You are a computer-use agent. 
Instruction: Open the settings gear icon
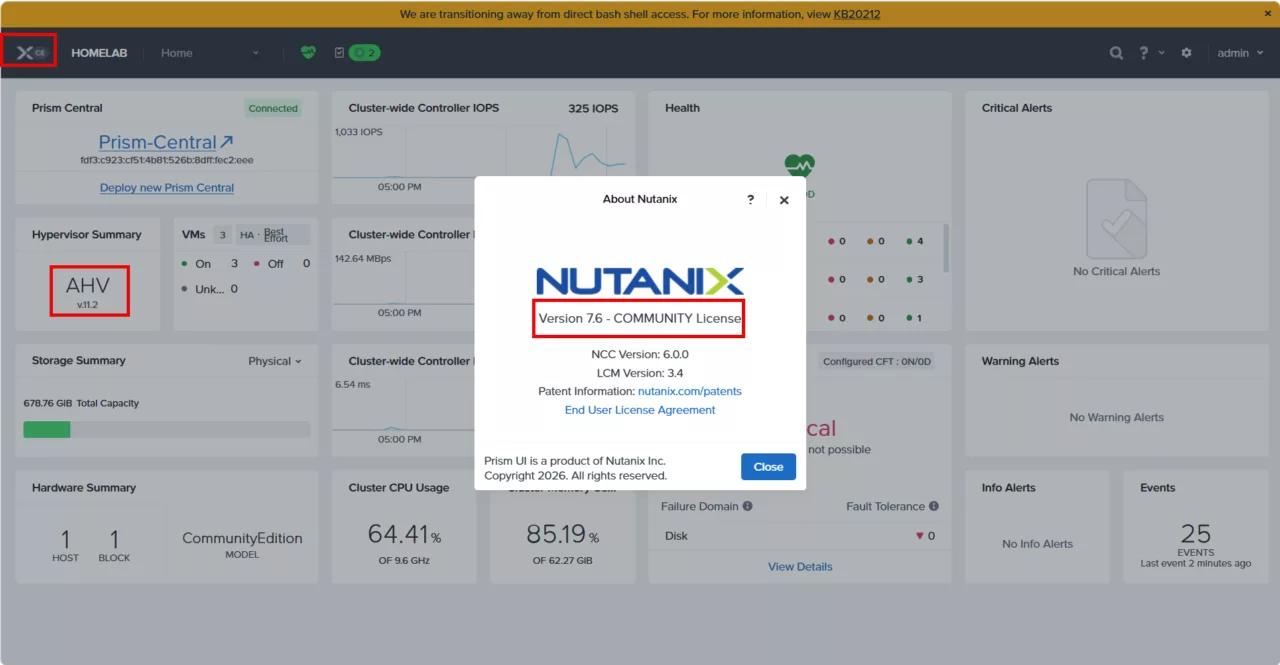(1187, 53)
